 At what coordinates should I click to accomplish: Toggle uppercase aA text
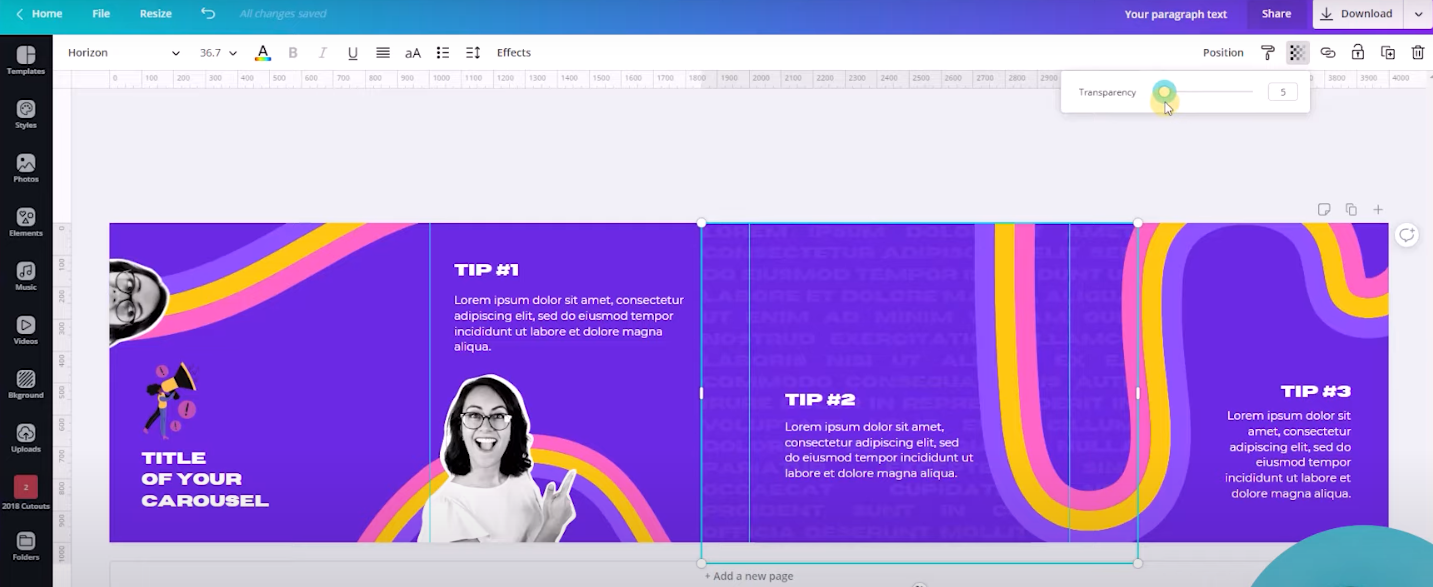pyautogui.click(x=413, y=53)
